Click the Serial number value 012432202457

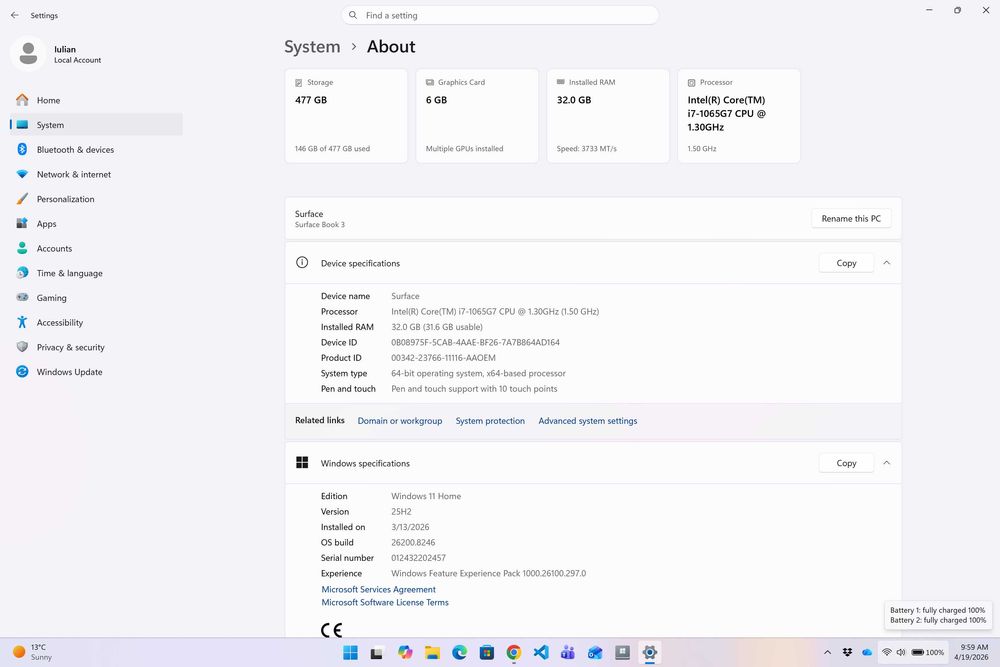(x=418, y=558)
